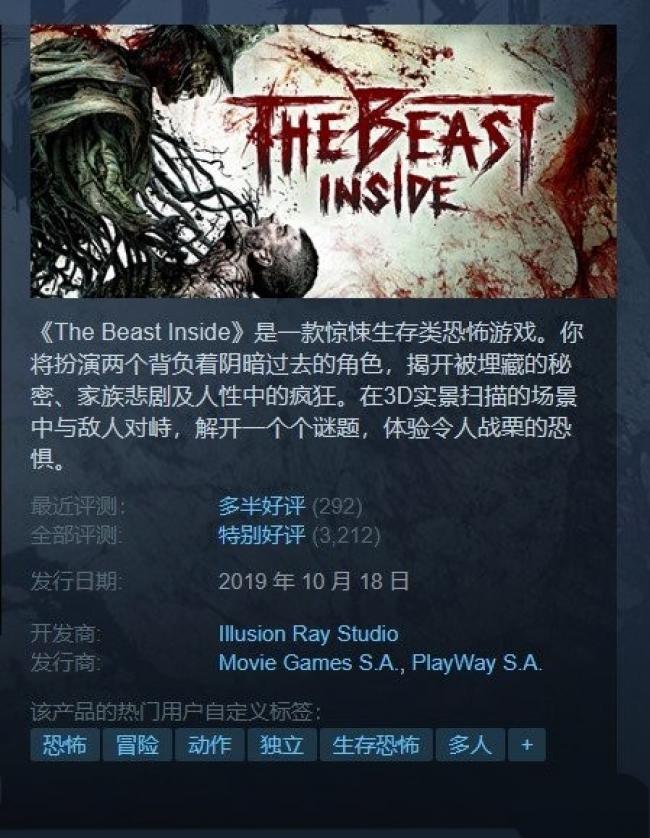
Task: Click the release date 2019 年 10 月 18 日
Action: pyautogui.click(x=314, y=581)
